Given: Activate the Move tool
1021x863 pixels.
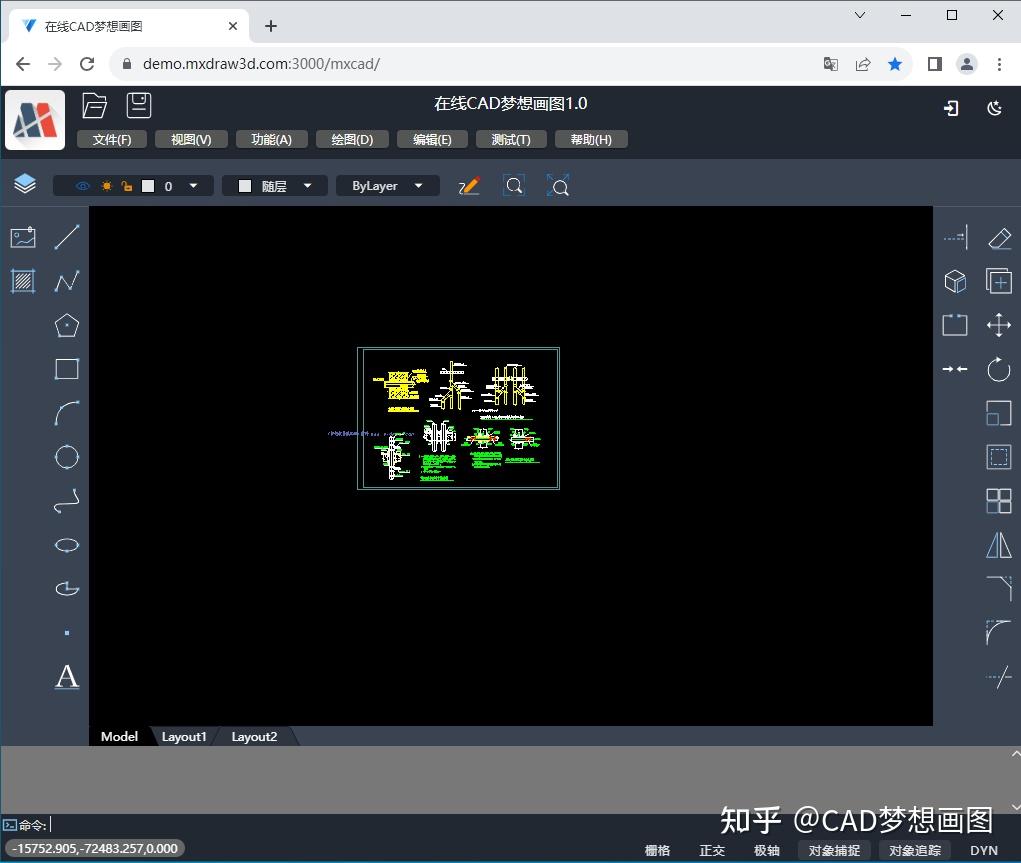Looking at the screenshot, I should pos(999,324).
